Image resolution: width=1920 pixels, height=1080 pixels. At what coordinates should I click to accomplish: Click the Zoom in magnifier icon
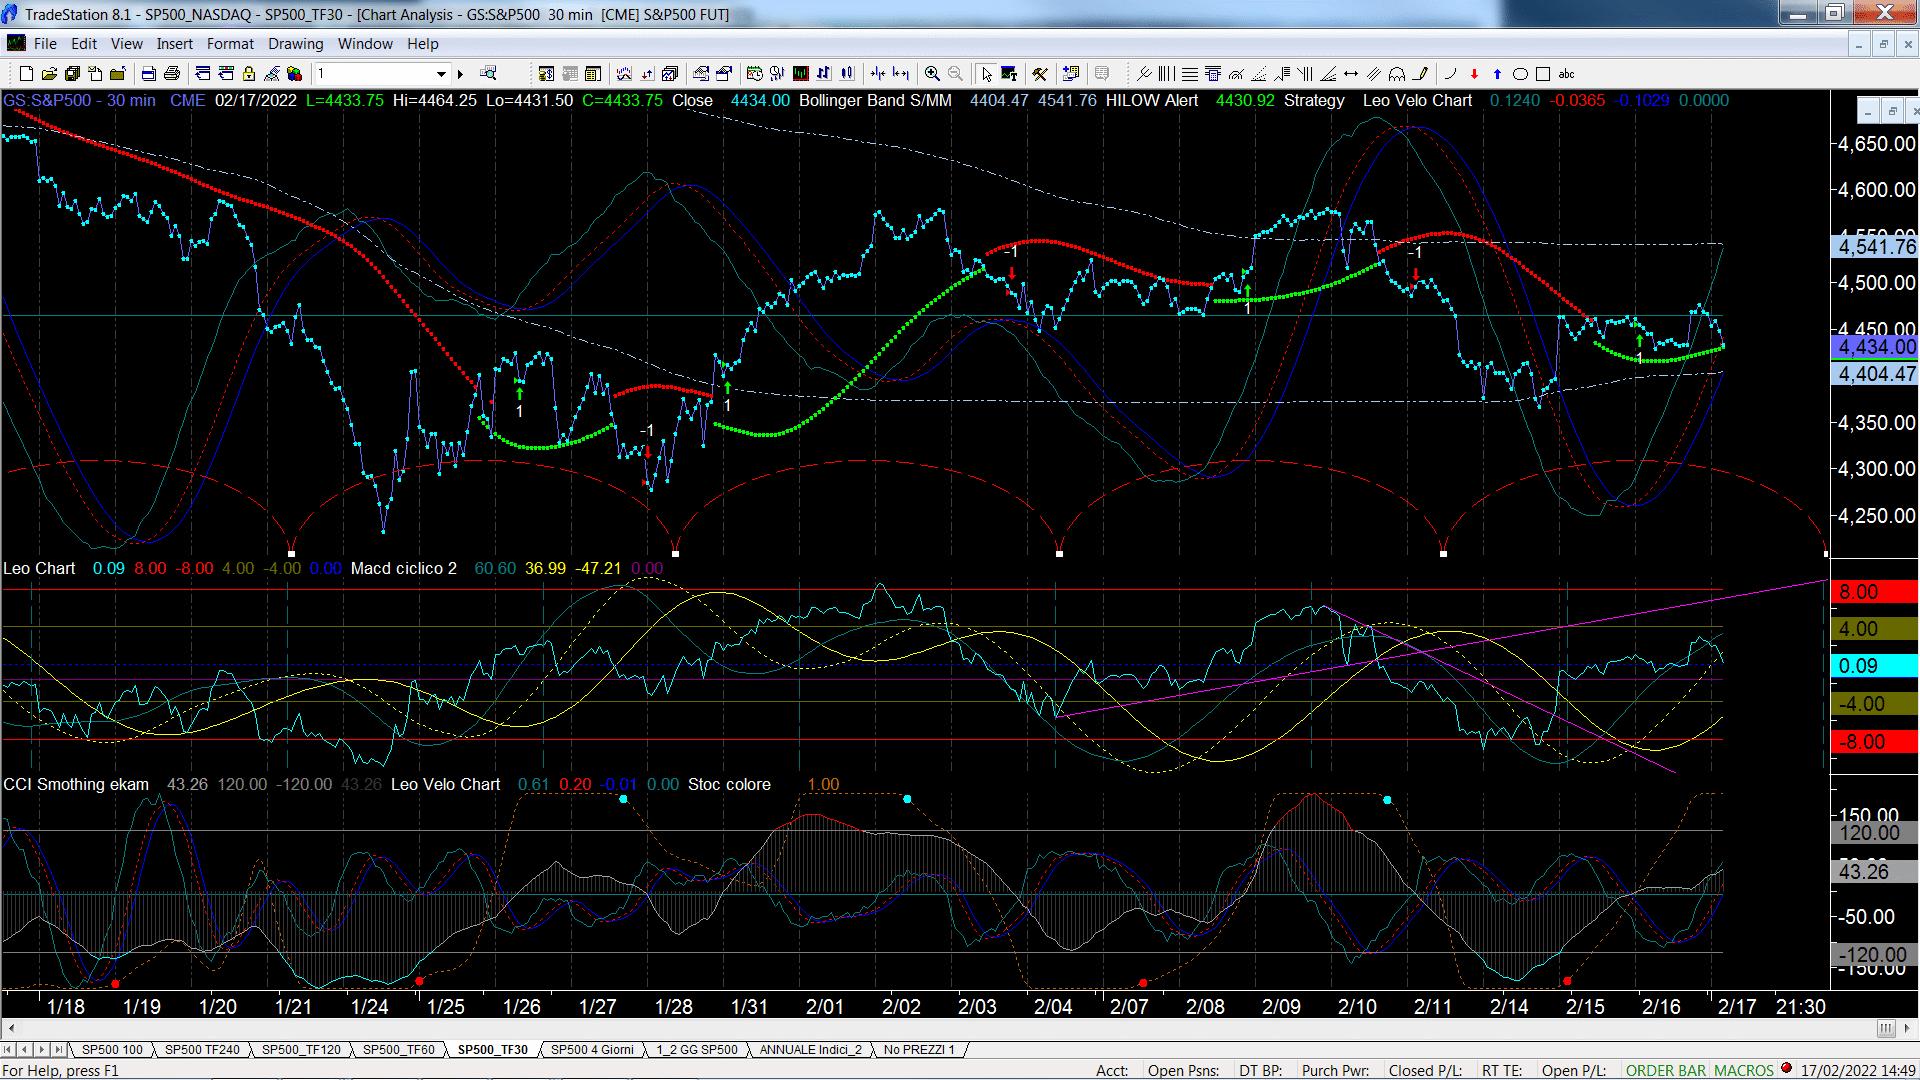[x=932, y=73]
